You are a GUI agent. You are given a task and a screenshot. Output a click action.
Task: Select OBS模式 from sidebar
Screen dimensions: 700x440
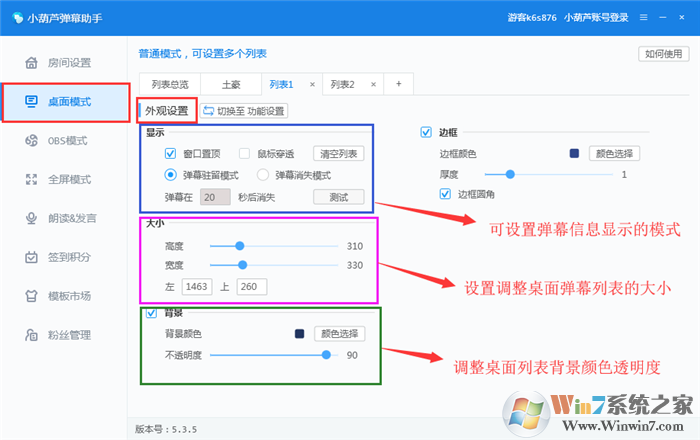(x=65, y=141)
